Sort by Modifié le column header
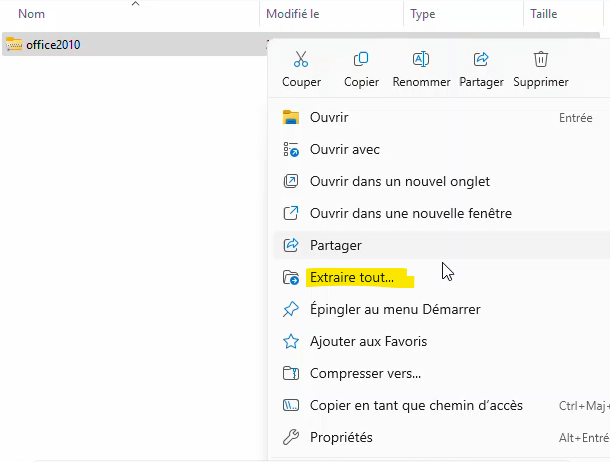Screen dimensions: 610x462 (293, 14)
